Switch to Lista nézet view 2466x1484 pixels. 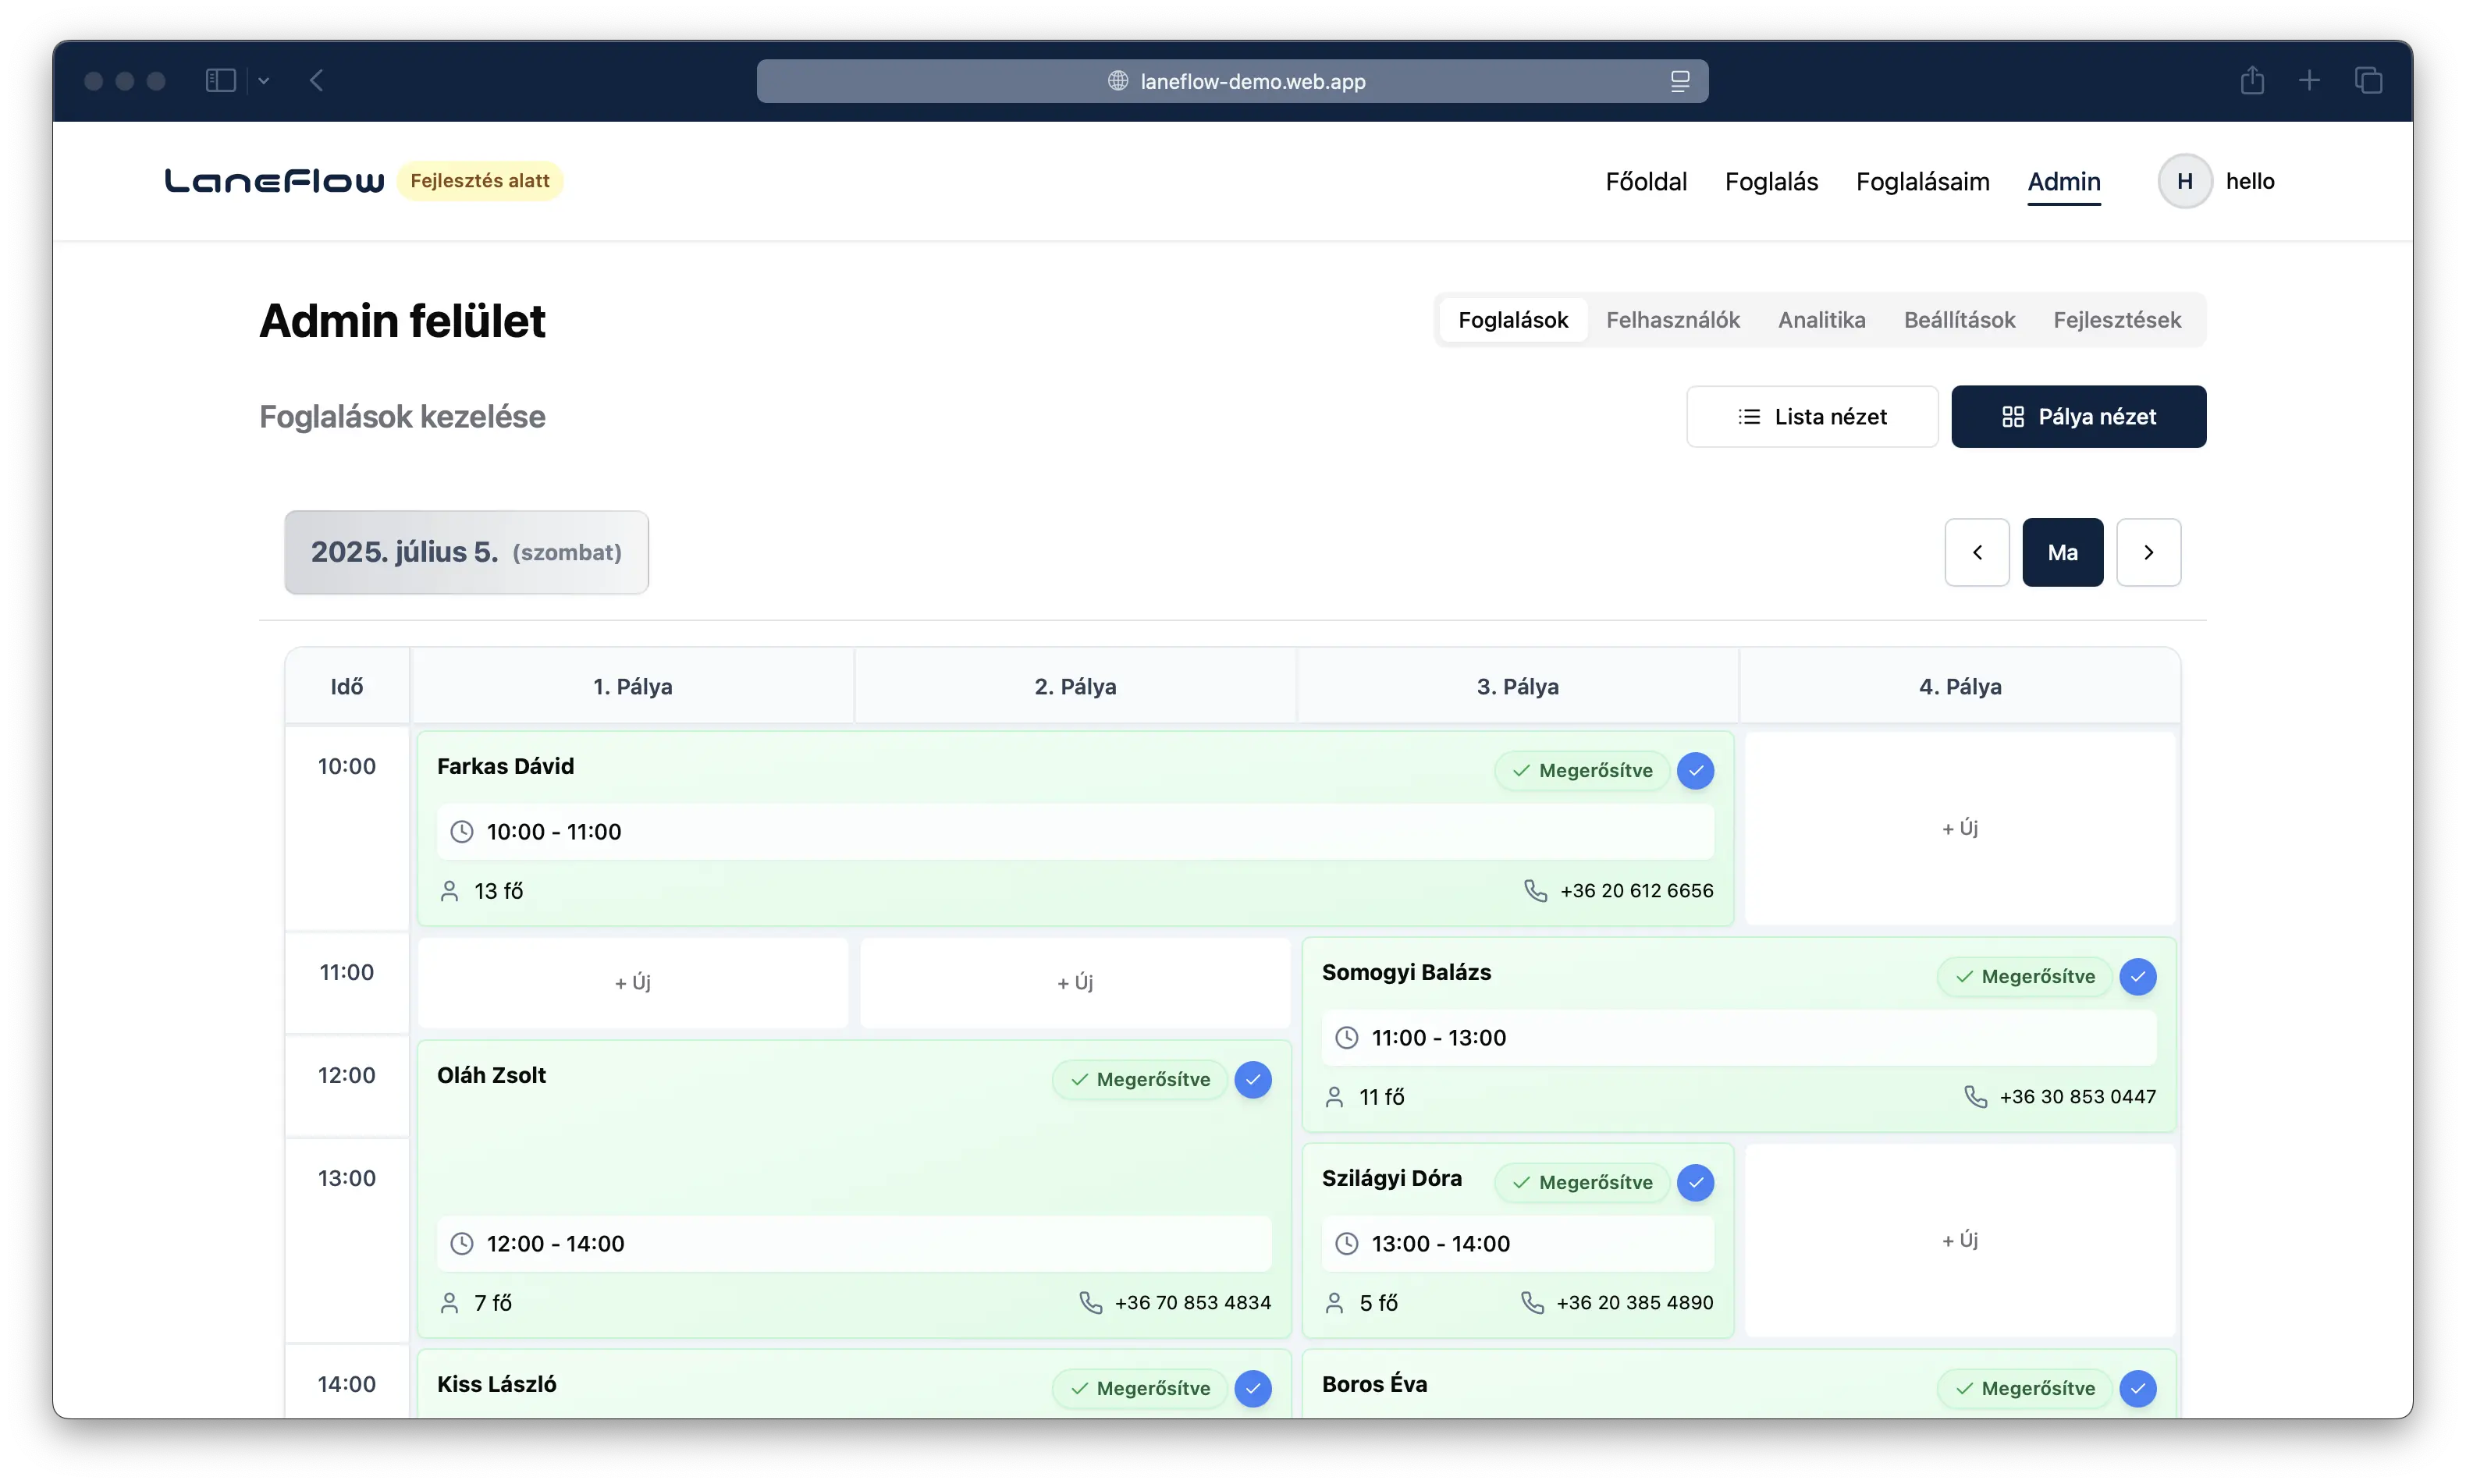click(1811, 417)
